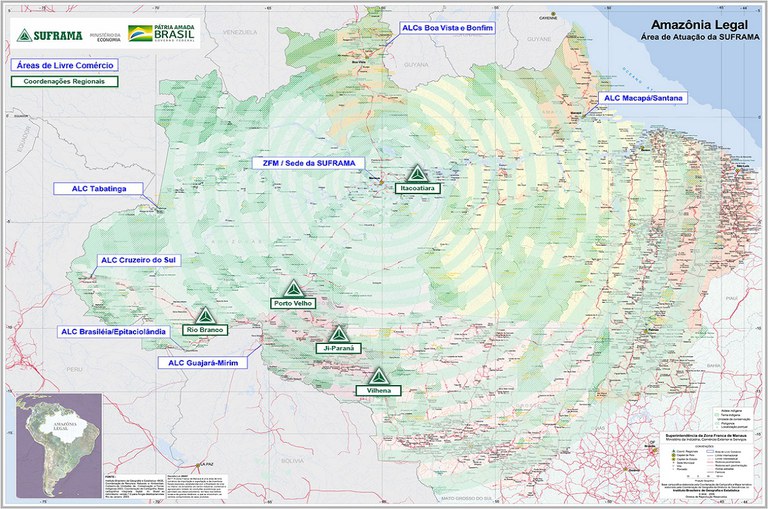Click the Pátria Amada Brasil logo
768x509 pixels.
[176, 35]
